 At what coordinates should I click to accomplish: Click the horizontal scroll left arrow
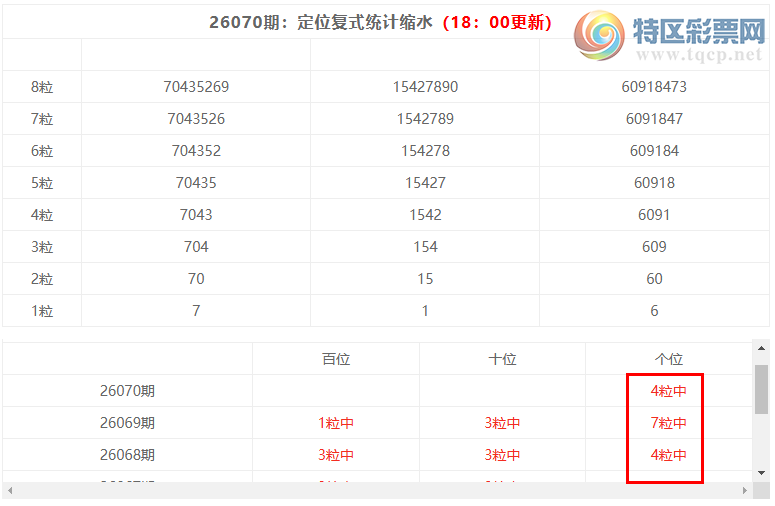point(9,491)
